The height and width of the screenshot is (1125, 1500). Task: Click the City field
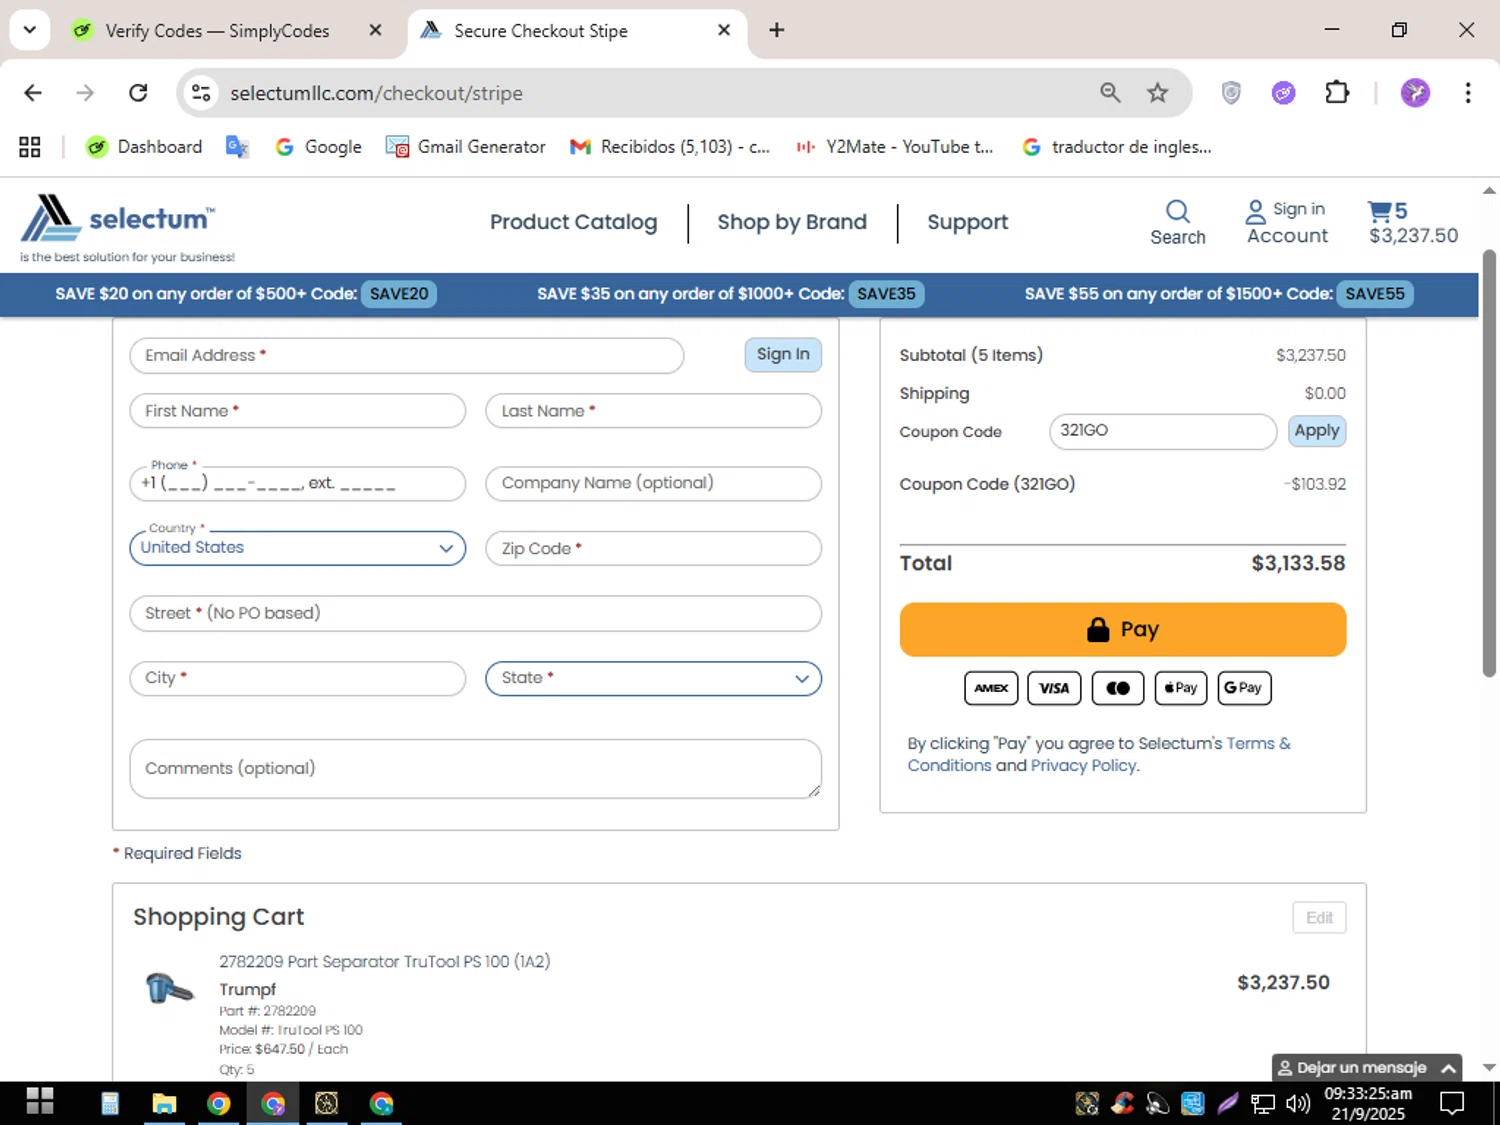[298, 678]
